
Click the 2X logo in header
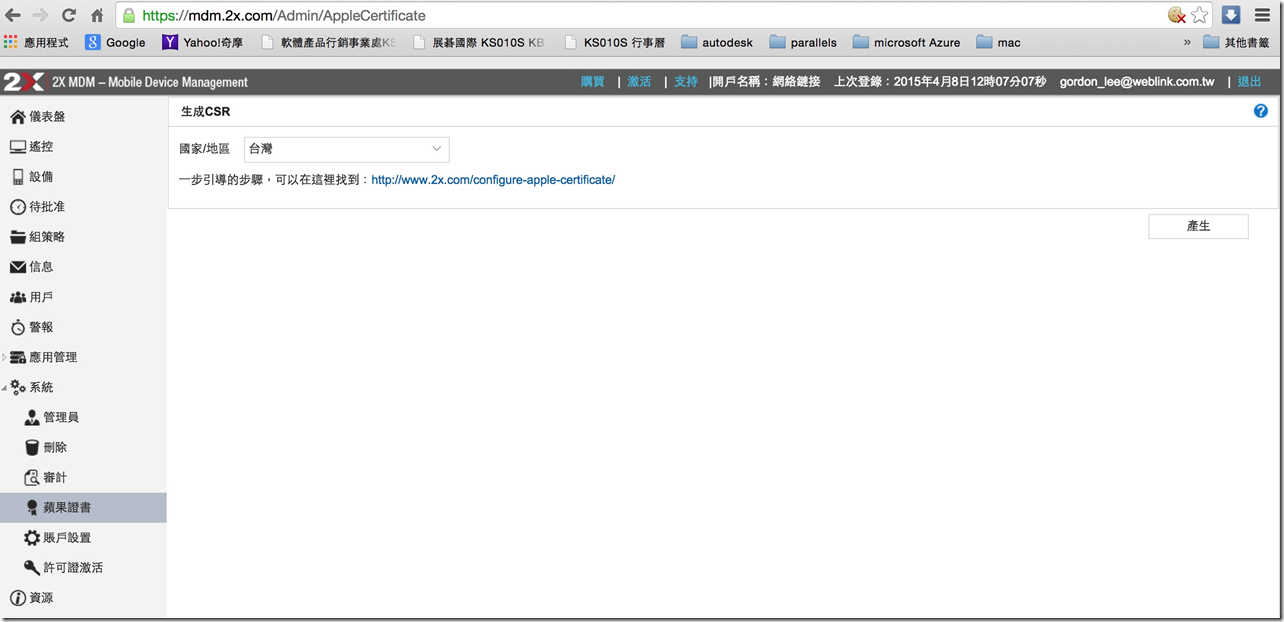click(x=23, y=82)
